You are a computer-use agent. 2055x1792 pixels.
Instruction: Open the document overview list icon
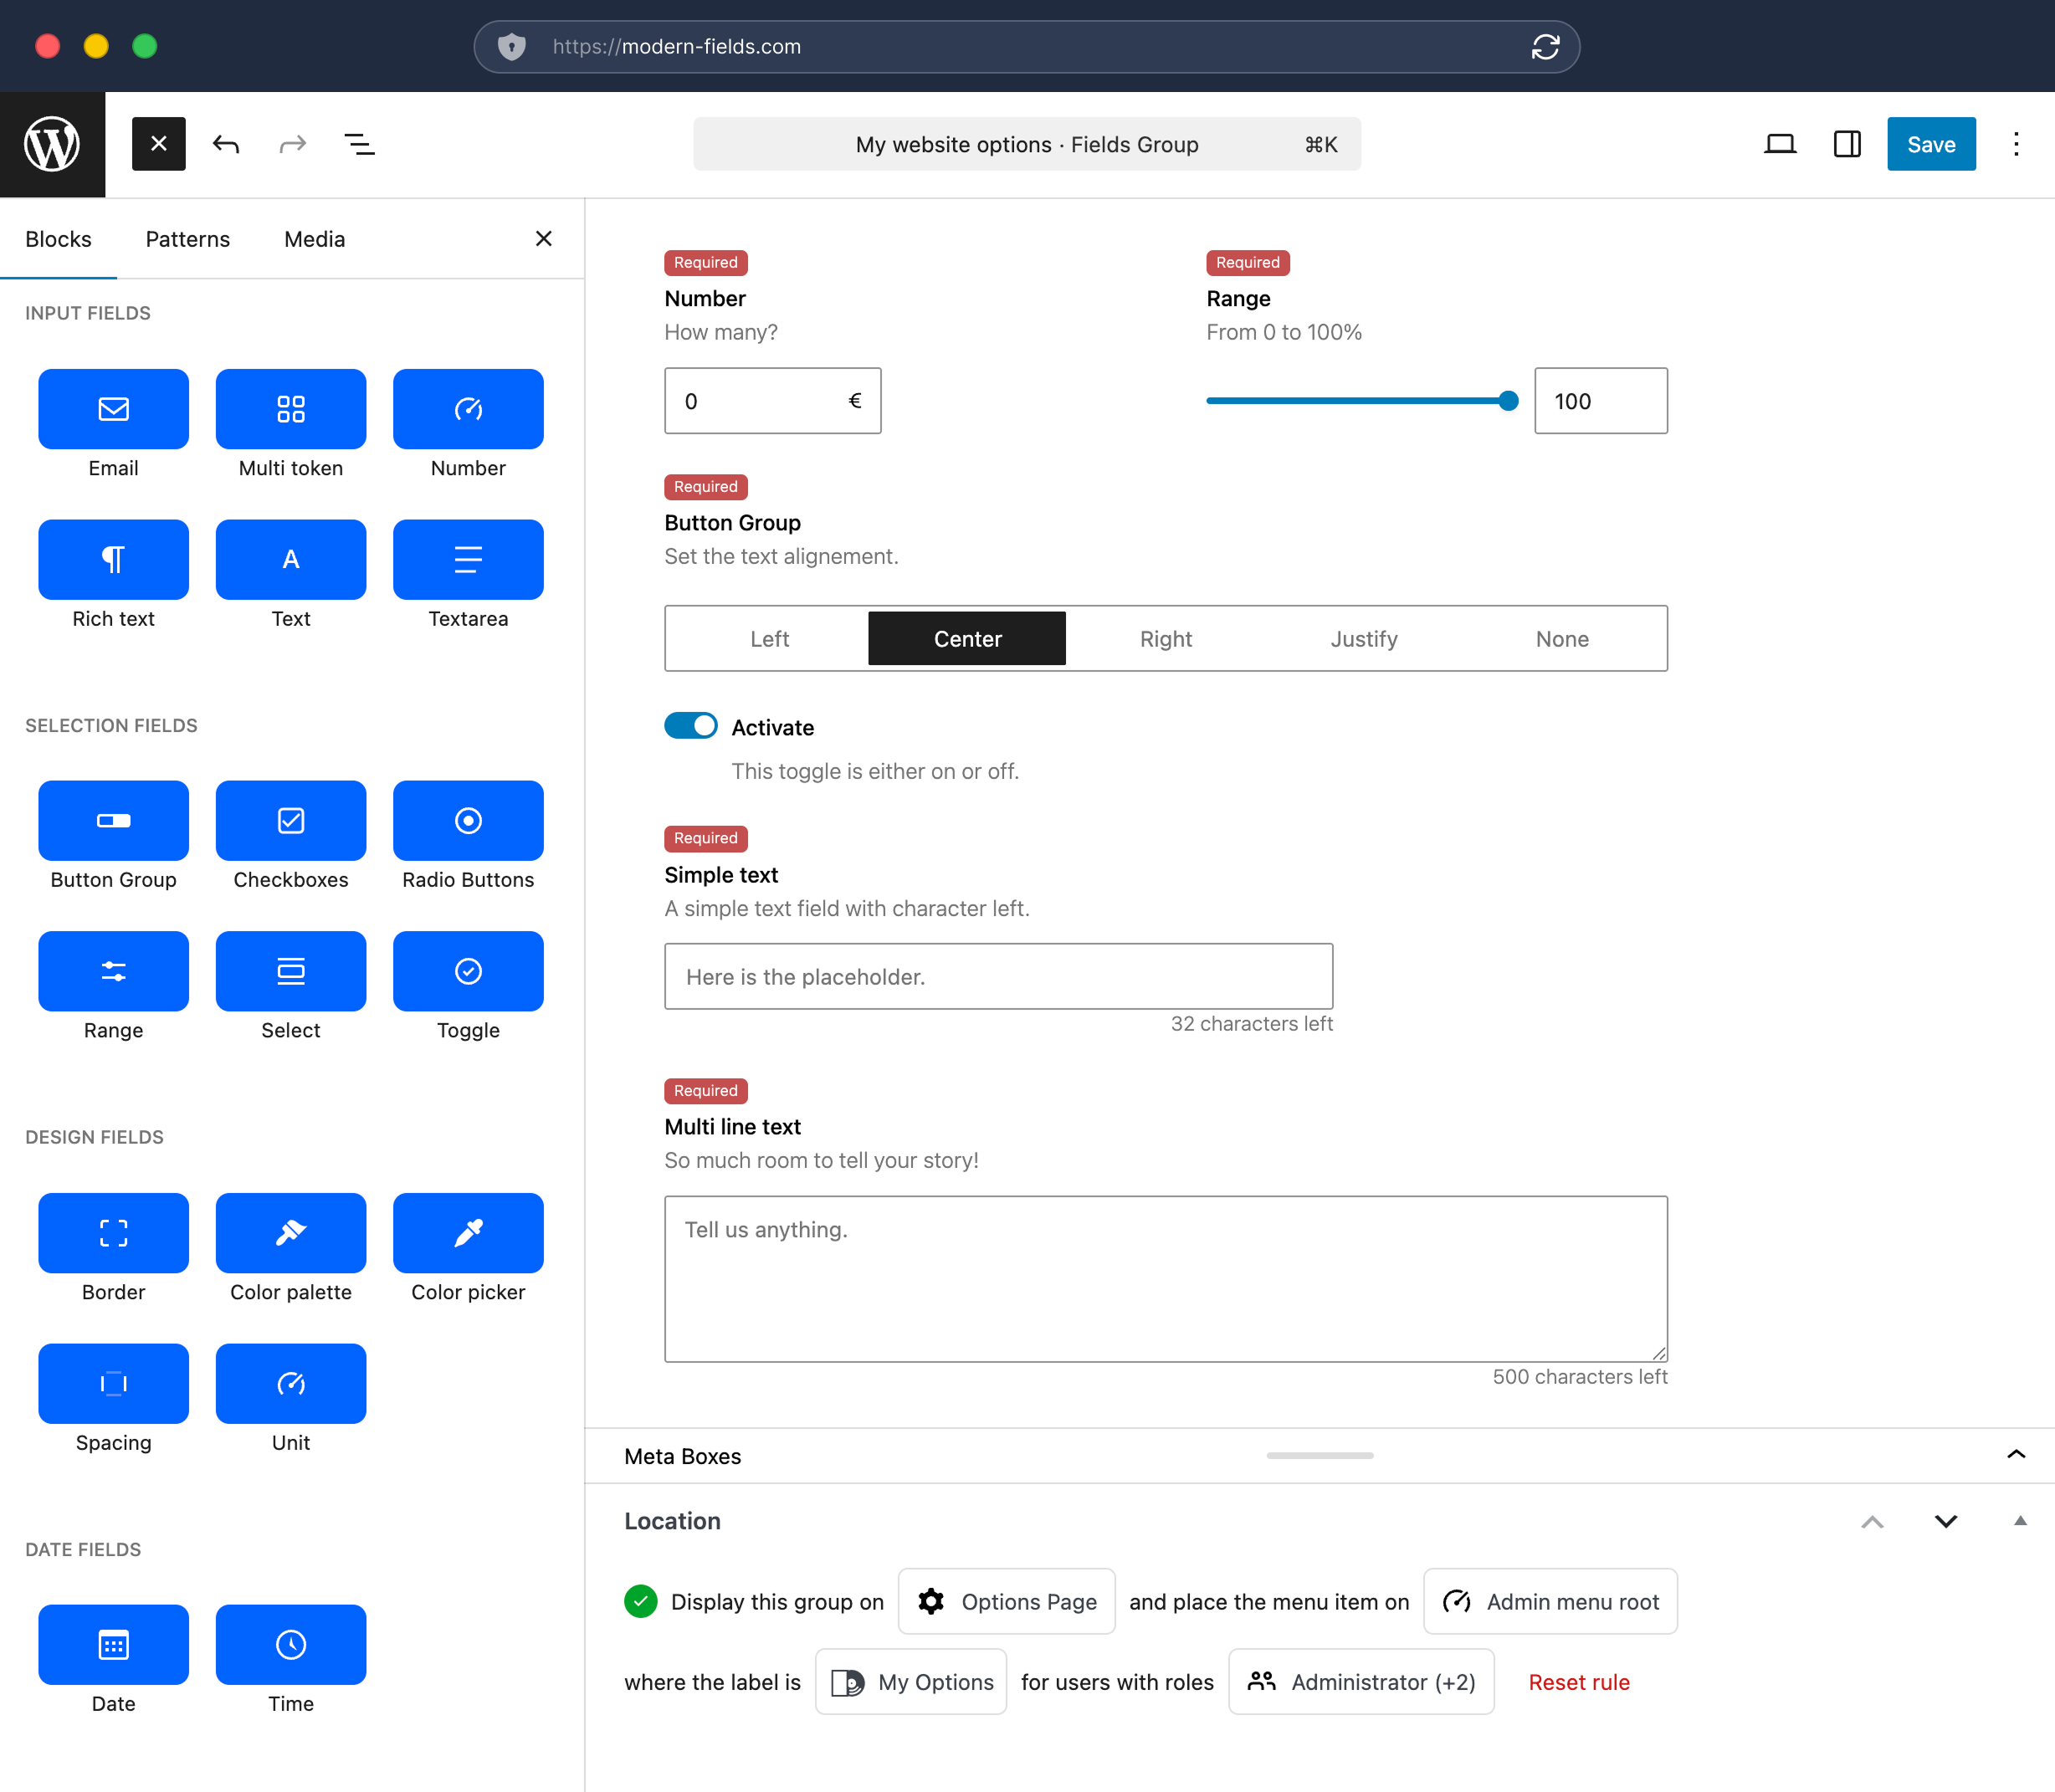[x=359, y=144]
